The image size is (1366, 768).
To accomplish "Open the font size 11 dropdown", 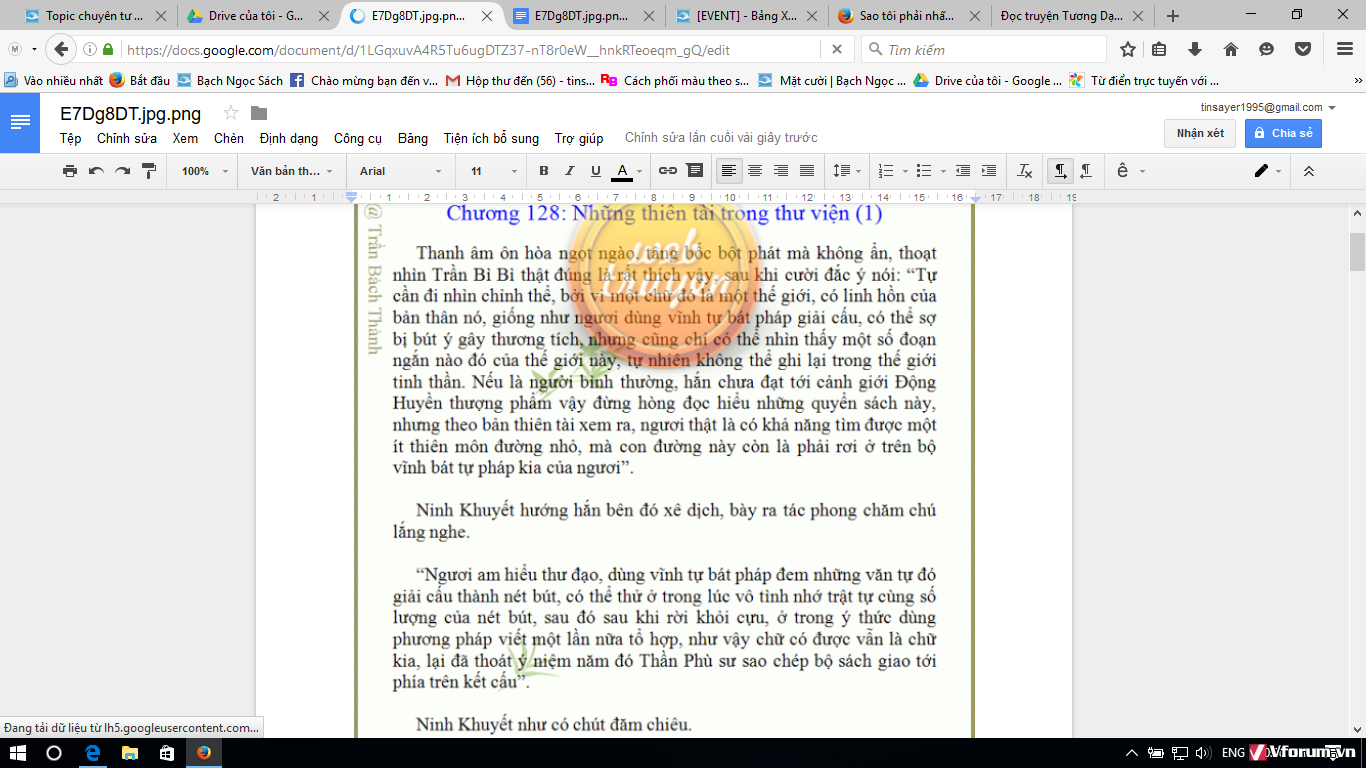I will coord(494,171).
